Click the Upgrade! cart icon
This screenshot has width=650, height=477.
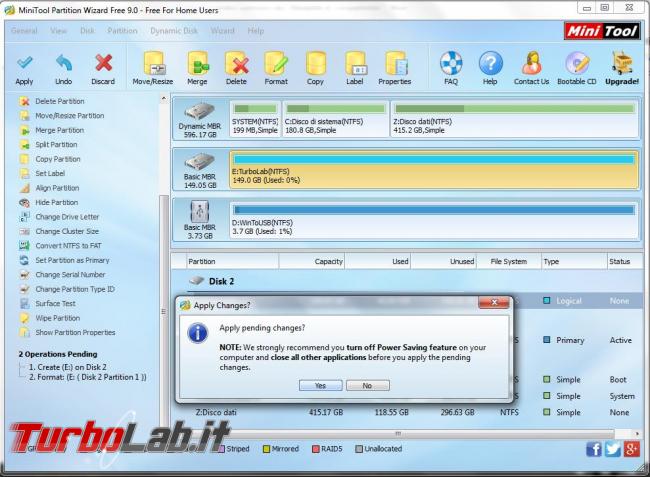(x=622, y=63)
